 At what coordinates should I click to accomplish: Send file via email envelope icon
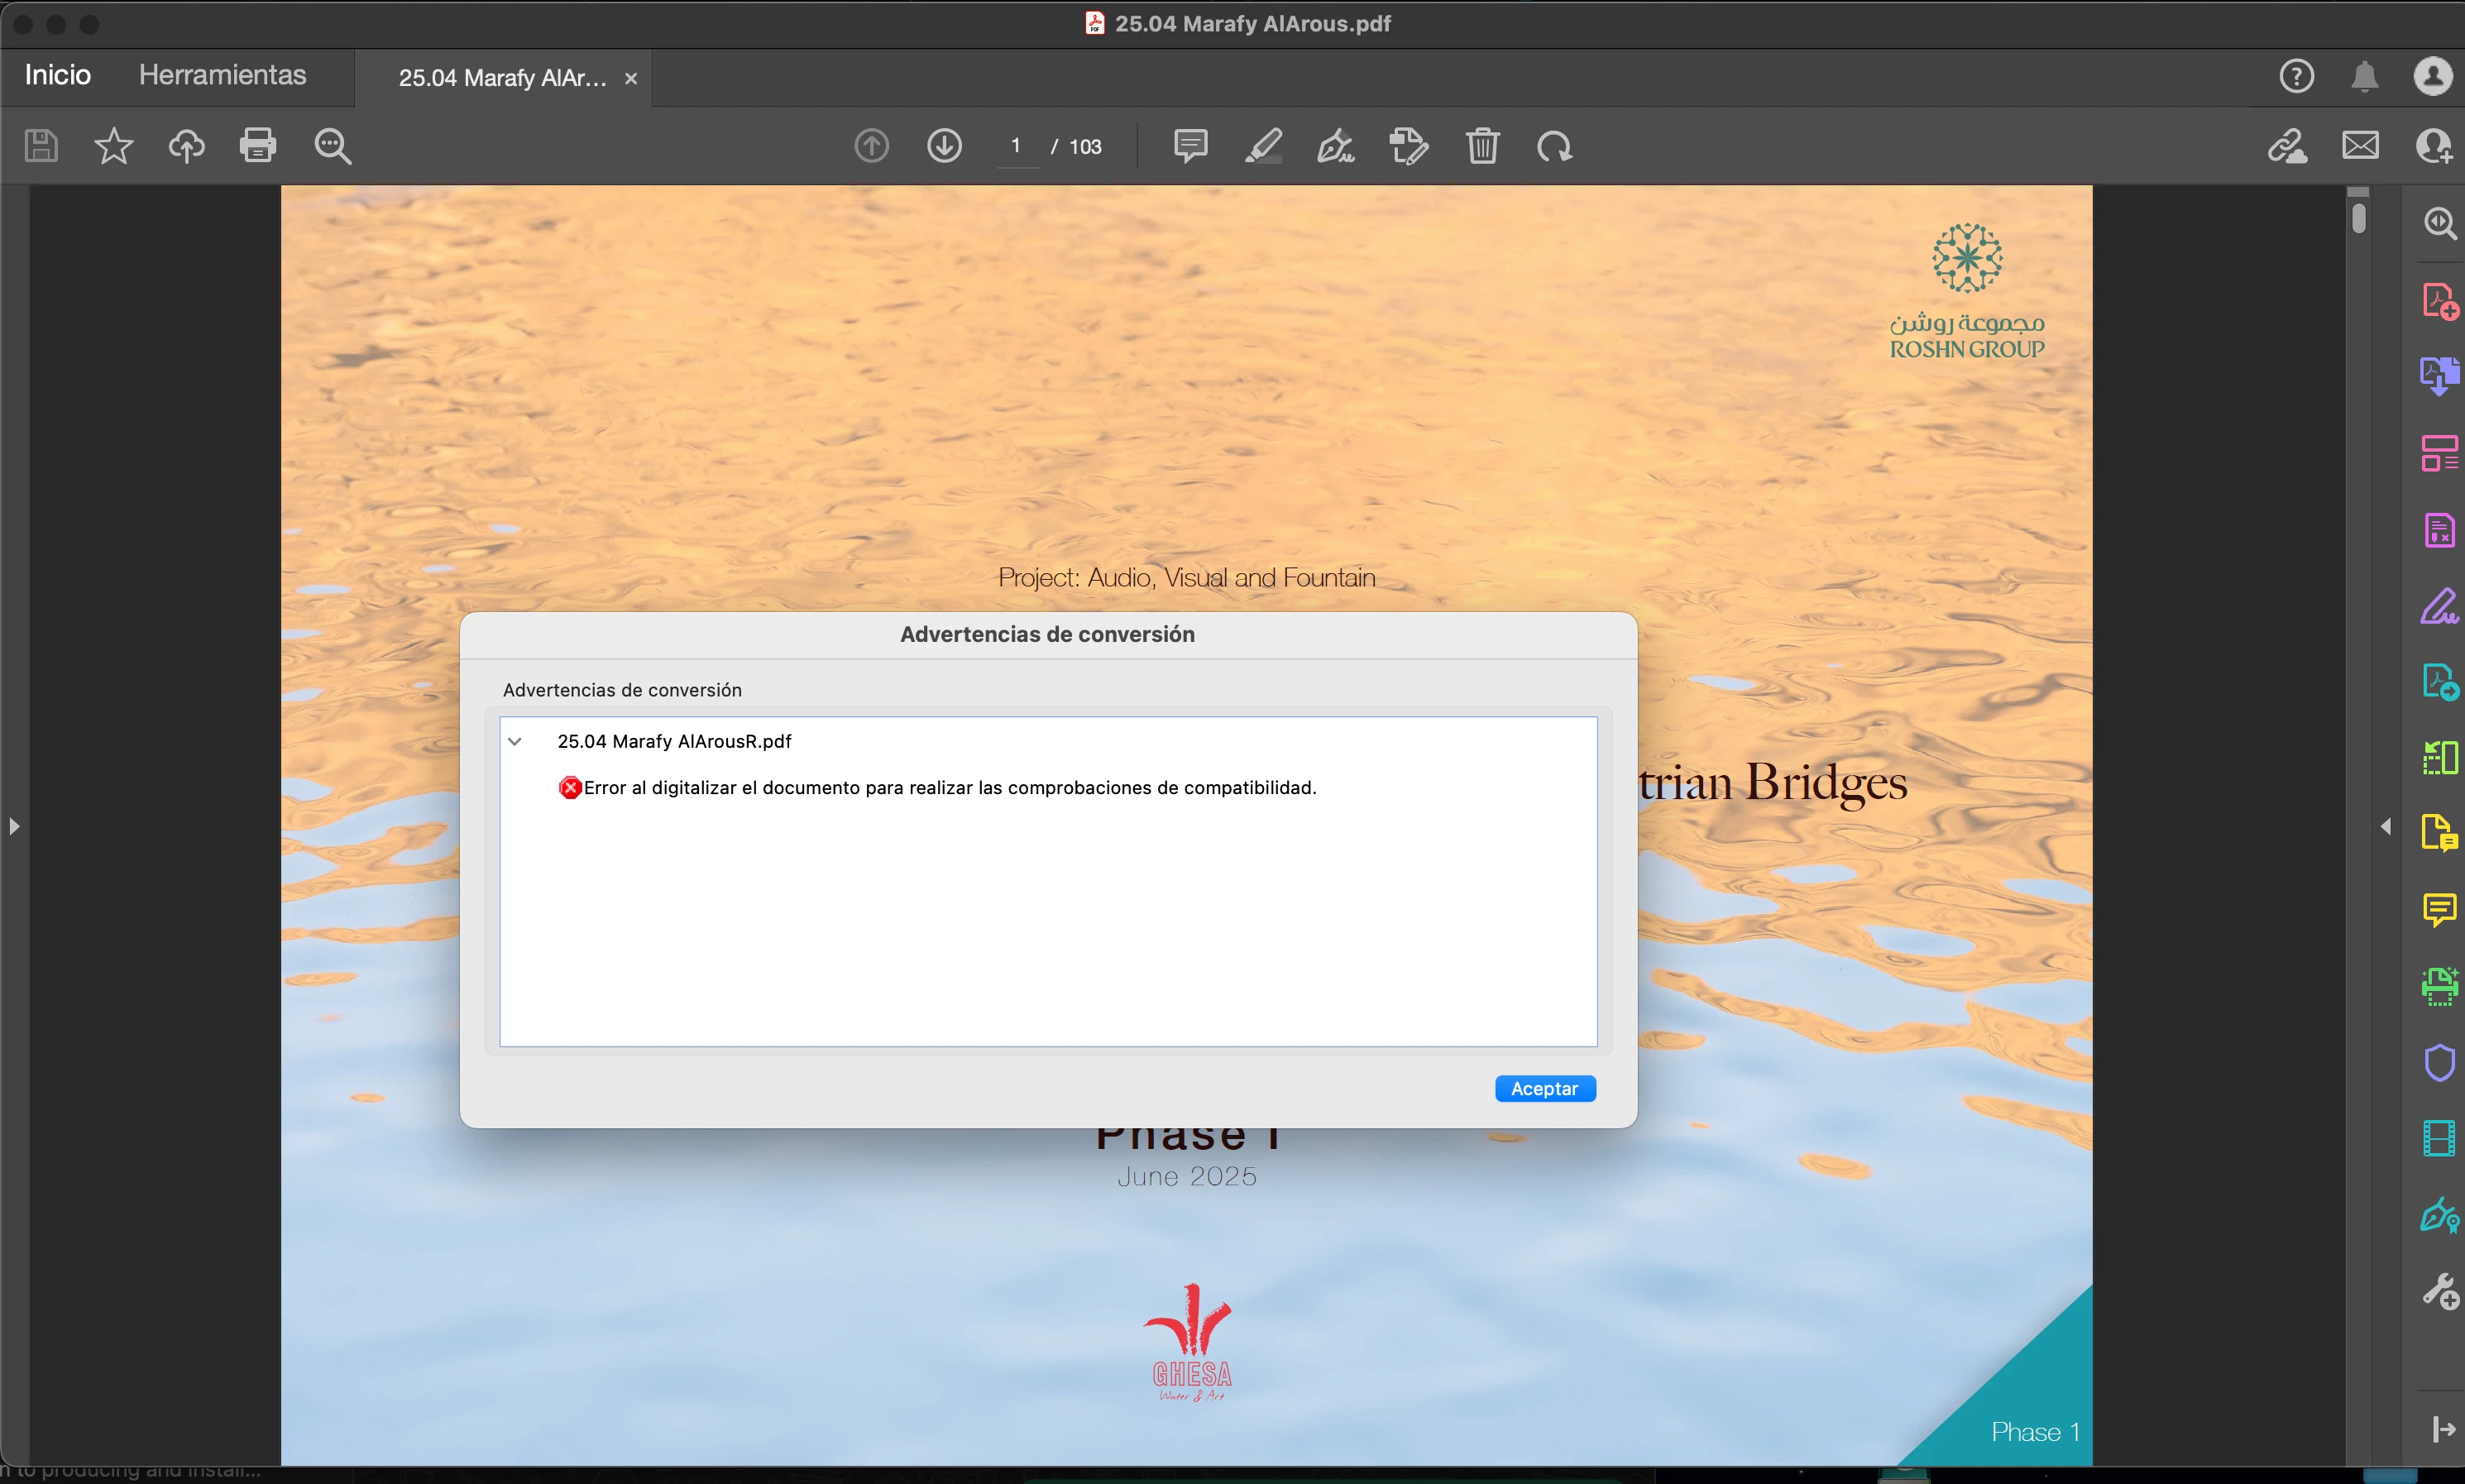click(x=2360, y=146)
